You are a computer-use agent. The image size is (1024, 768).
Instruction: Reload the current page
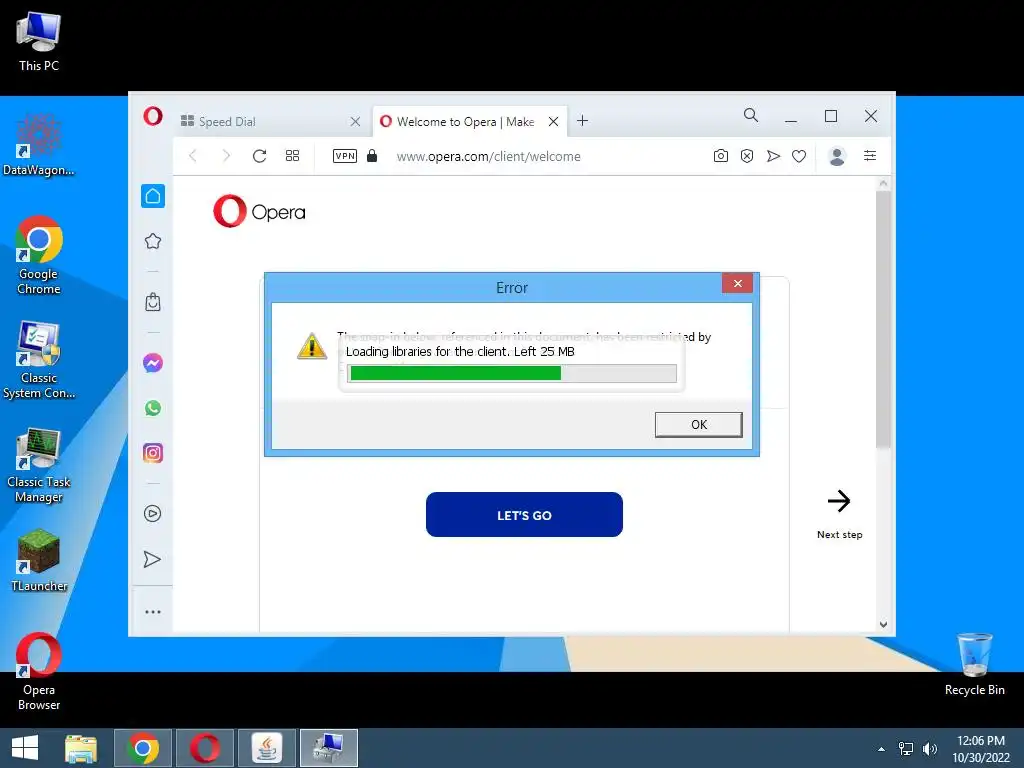click(259, 155)
